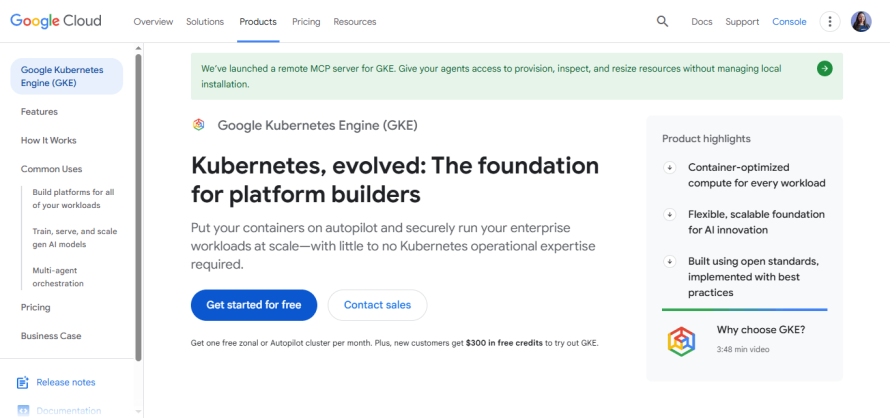Select Features in sidebar

pyautogui.click(x=39, y=112)
